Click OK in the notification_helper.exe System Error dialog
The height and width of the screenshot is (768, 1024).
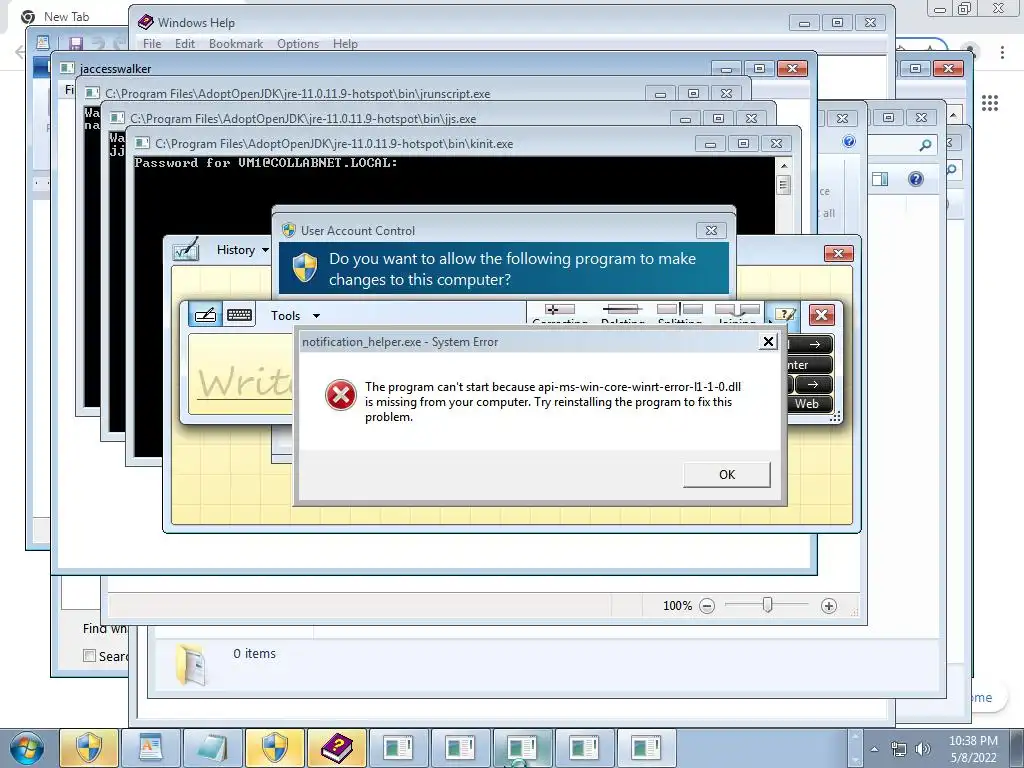727,475
